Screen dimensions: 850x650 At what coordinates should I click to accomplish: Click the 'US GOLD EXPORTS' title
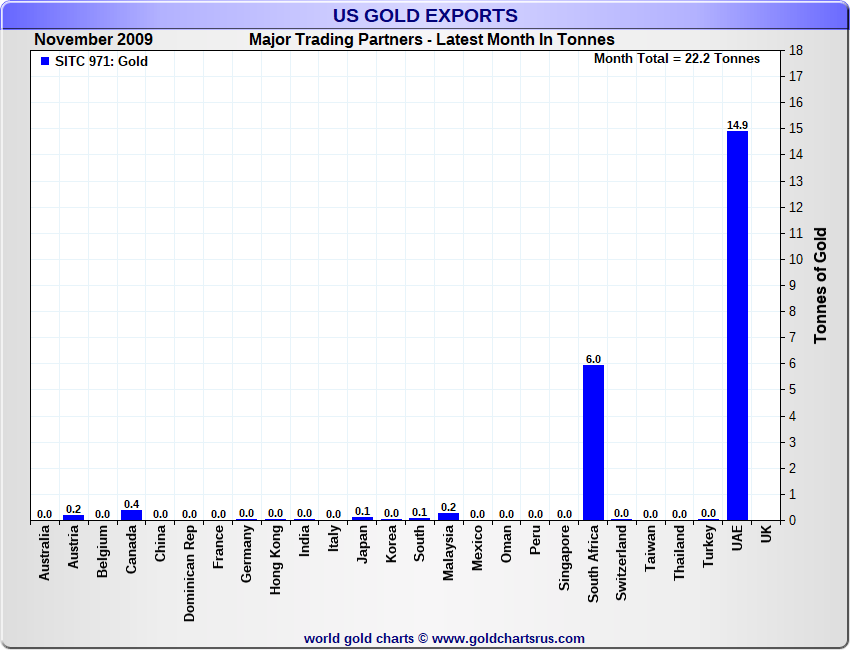(425, 16)
